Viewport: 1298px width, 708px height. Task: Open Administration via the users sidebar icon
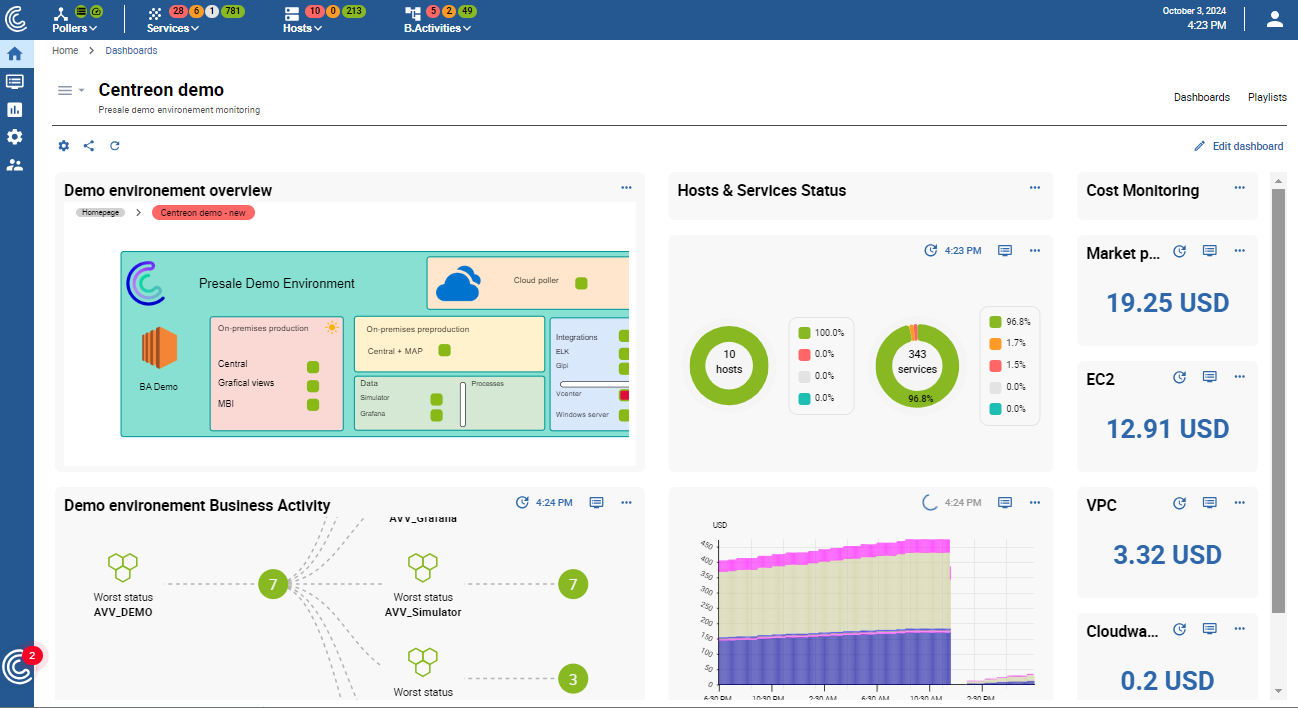pos(15,164)
